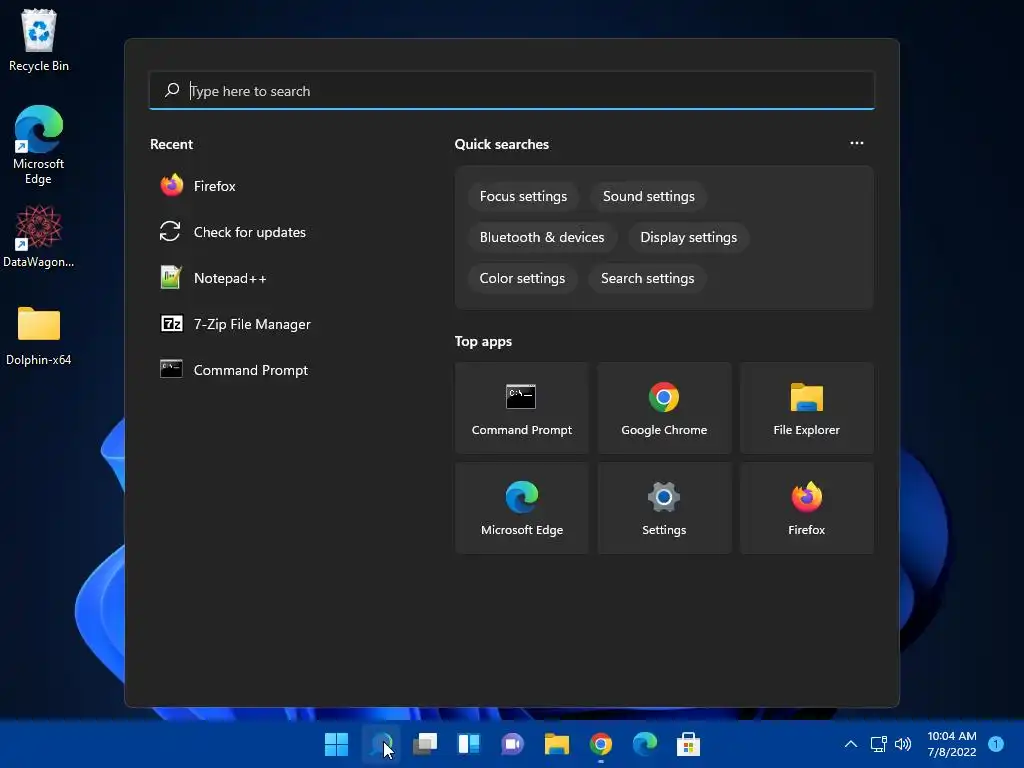Screen dimensions: 1024x768
Task: Open Settings tile in Top apps
Action: 664,508
